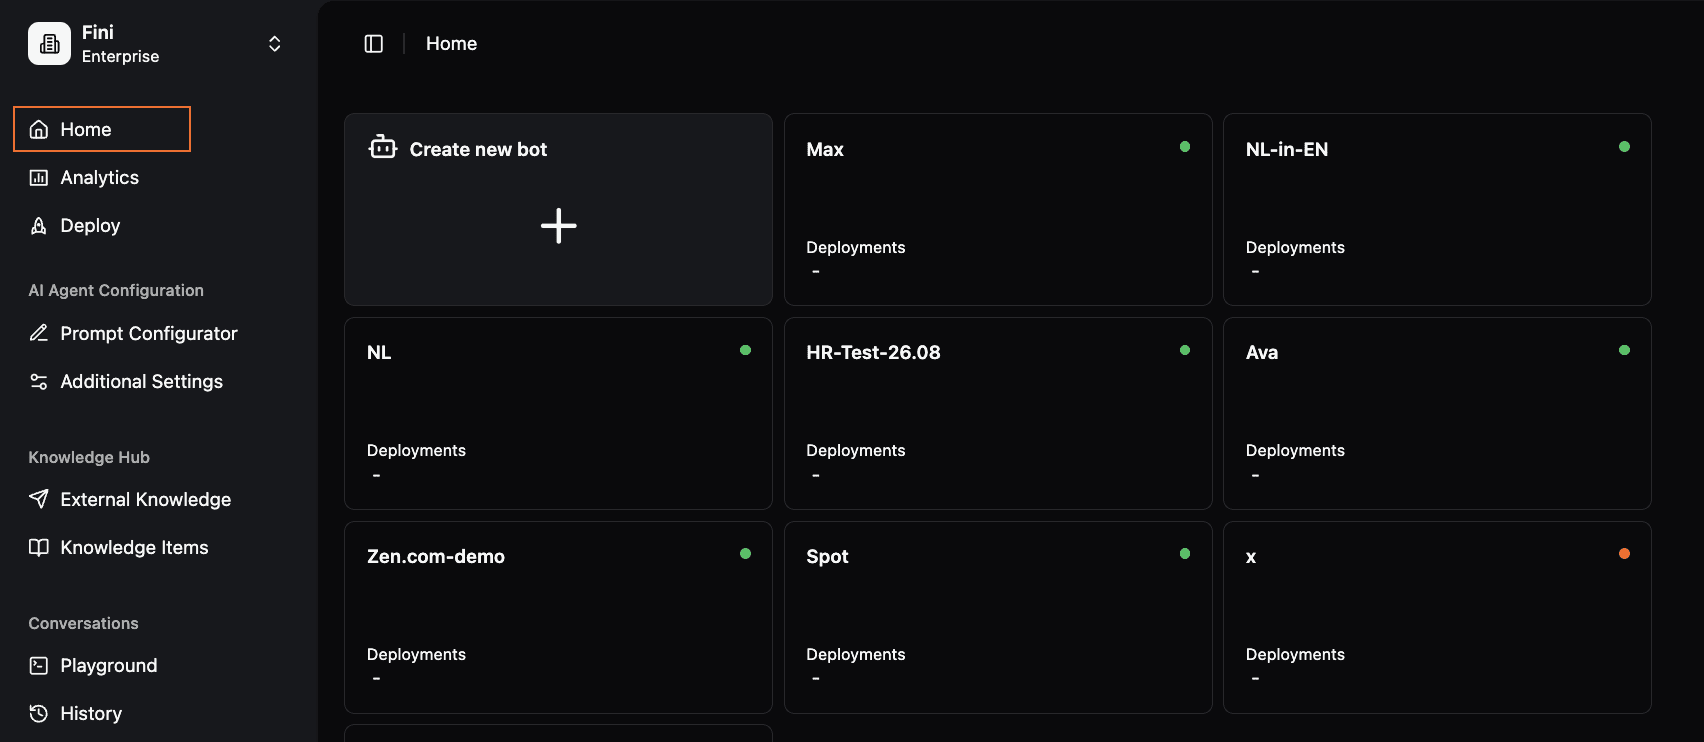Image resolution: width=1704 pixels, height=742 pixels.
Task: Open Analytics via its chart icon
Action: (39, 178)
